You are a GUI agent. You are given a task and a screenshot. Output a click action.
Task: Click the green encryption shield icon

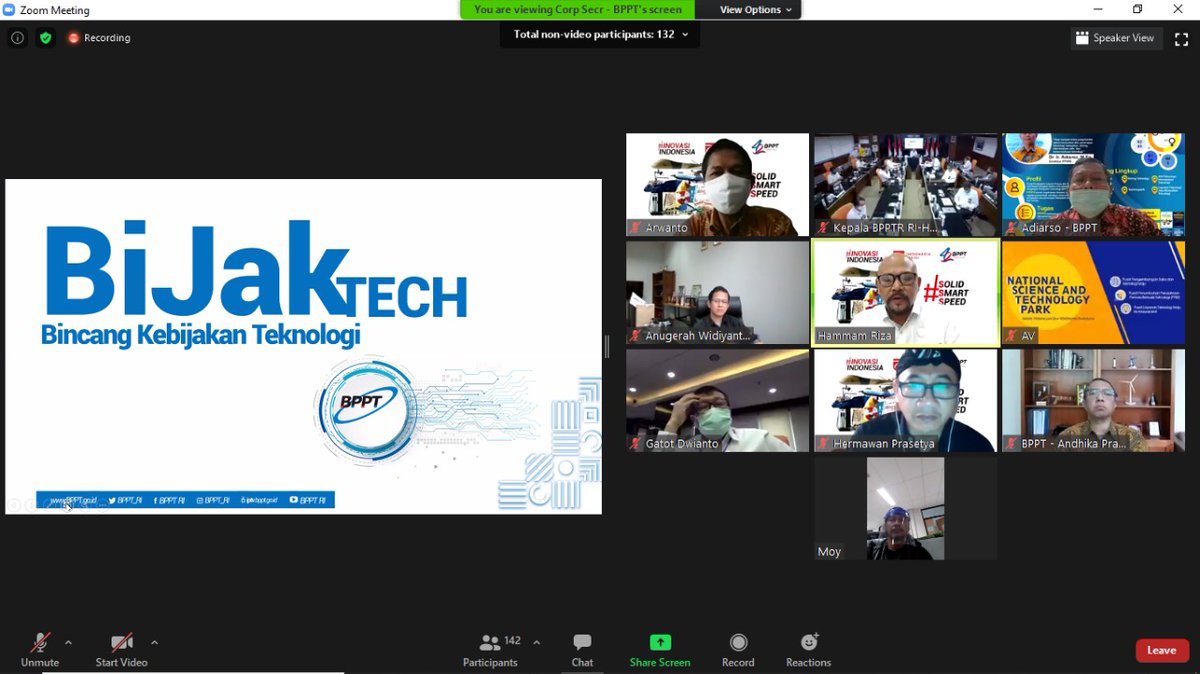[x=45, y=38]
